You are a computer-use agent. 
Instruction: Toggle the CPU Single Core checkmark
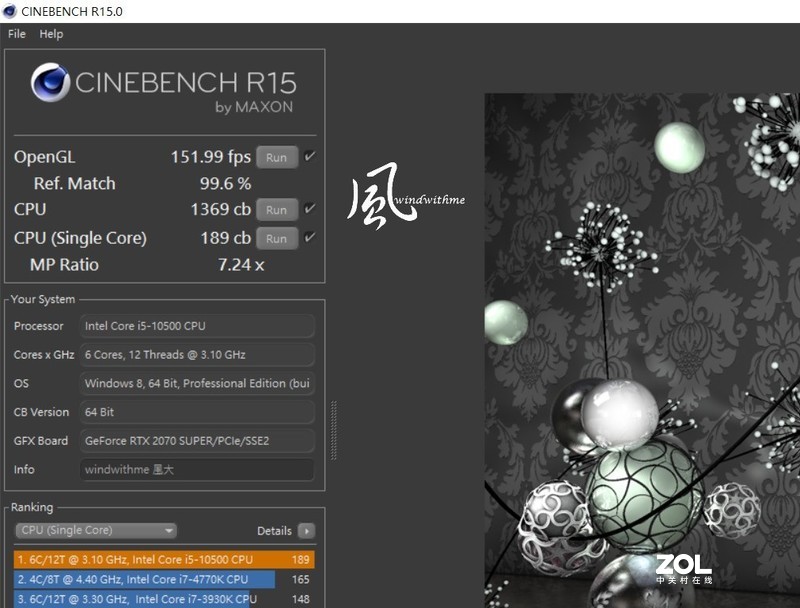308,238
